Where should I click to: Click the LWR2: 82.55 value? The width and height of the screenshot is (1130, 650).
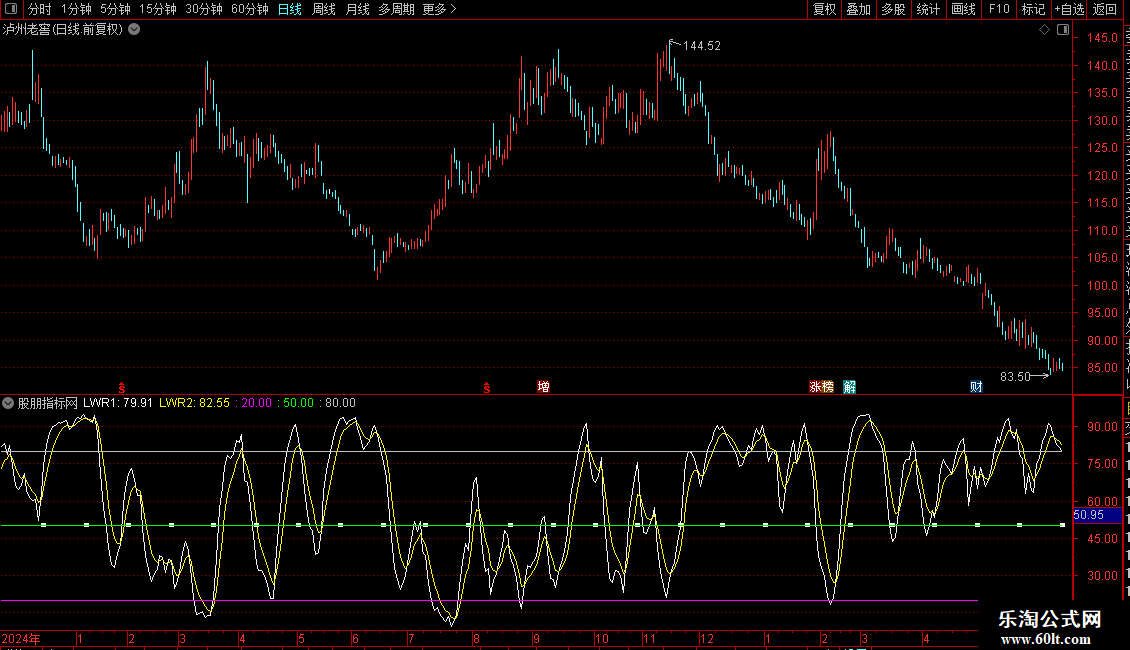(x=195, y=403)
